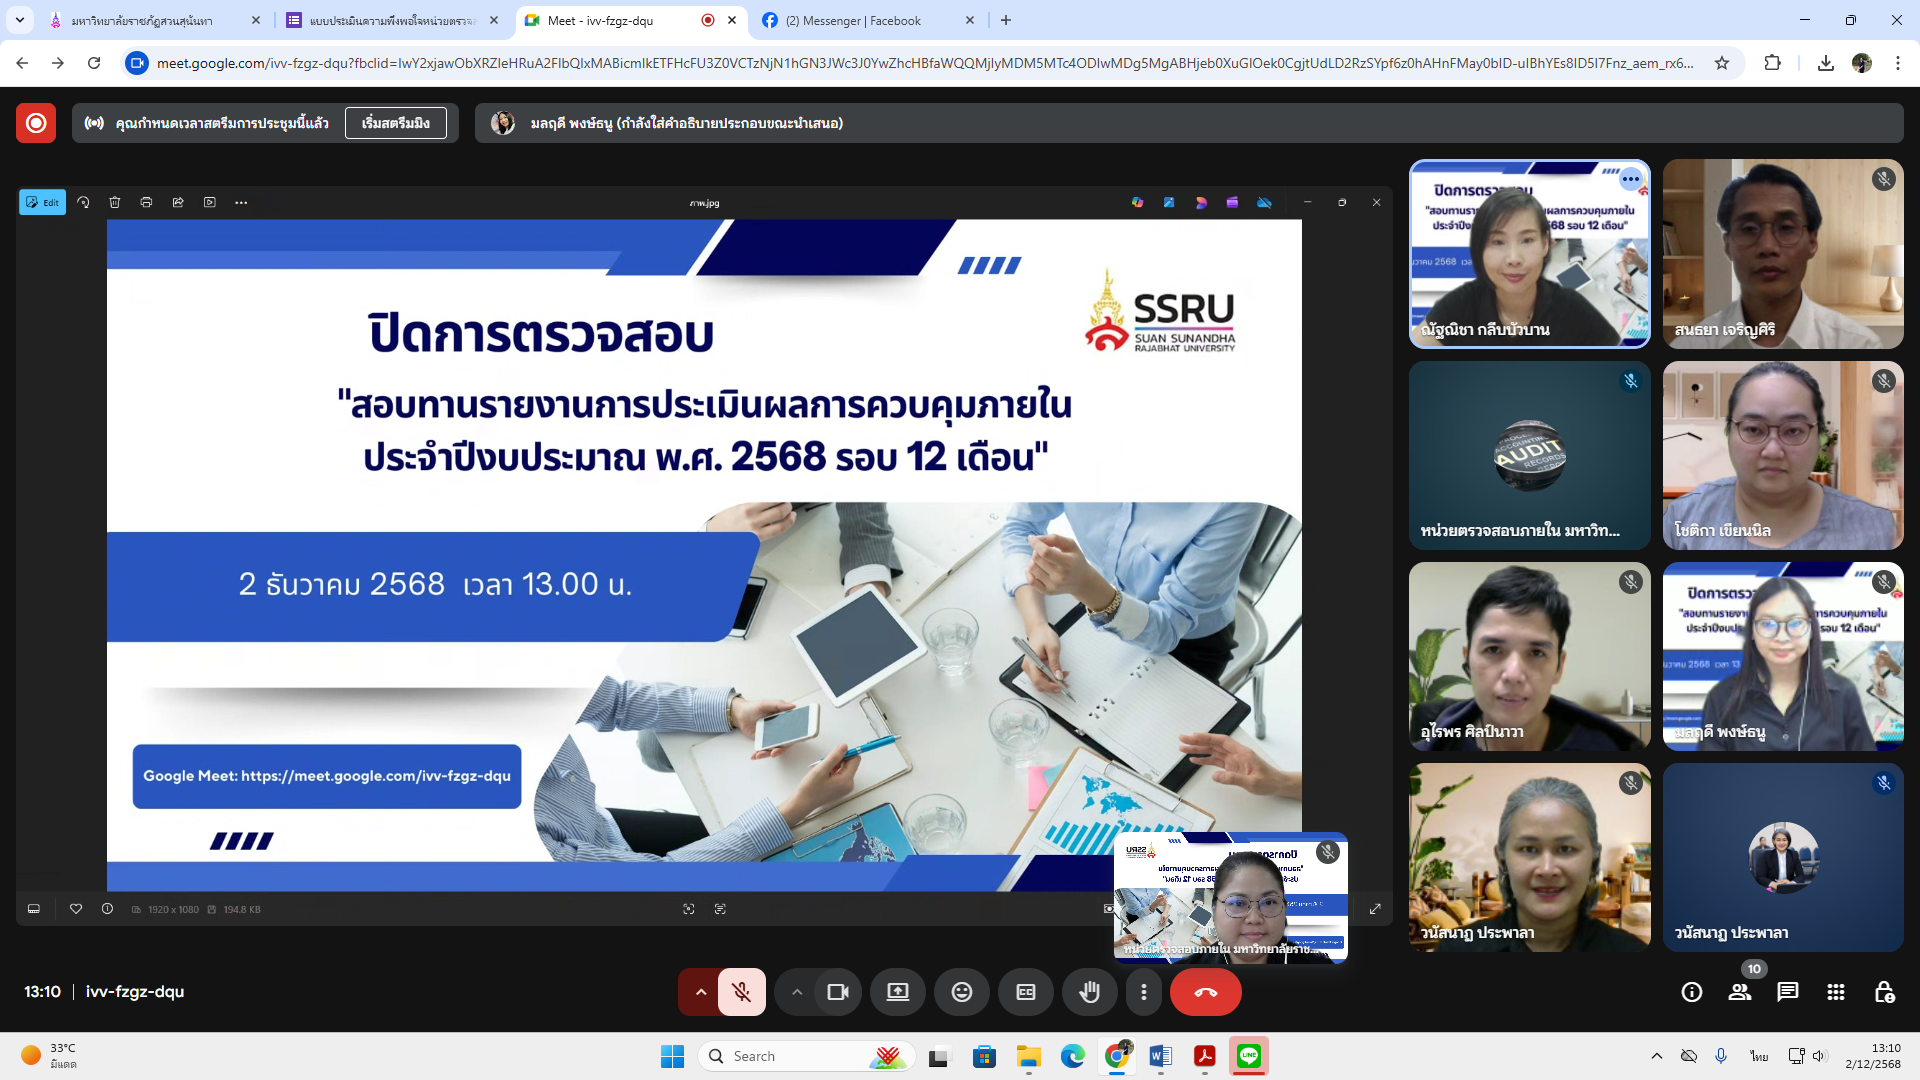
Task: Toggle the camera button
Action: tap(838, 992)
